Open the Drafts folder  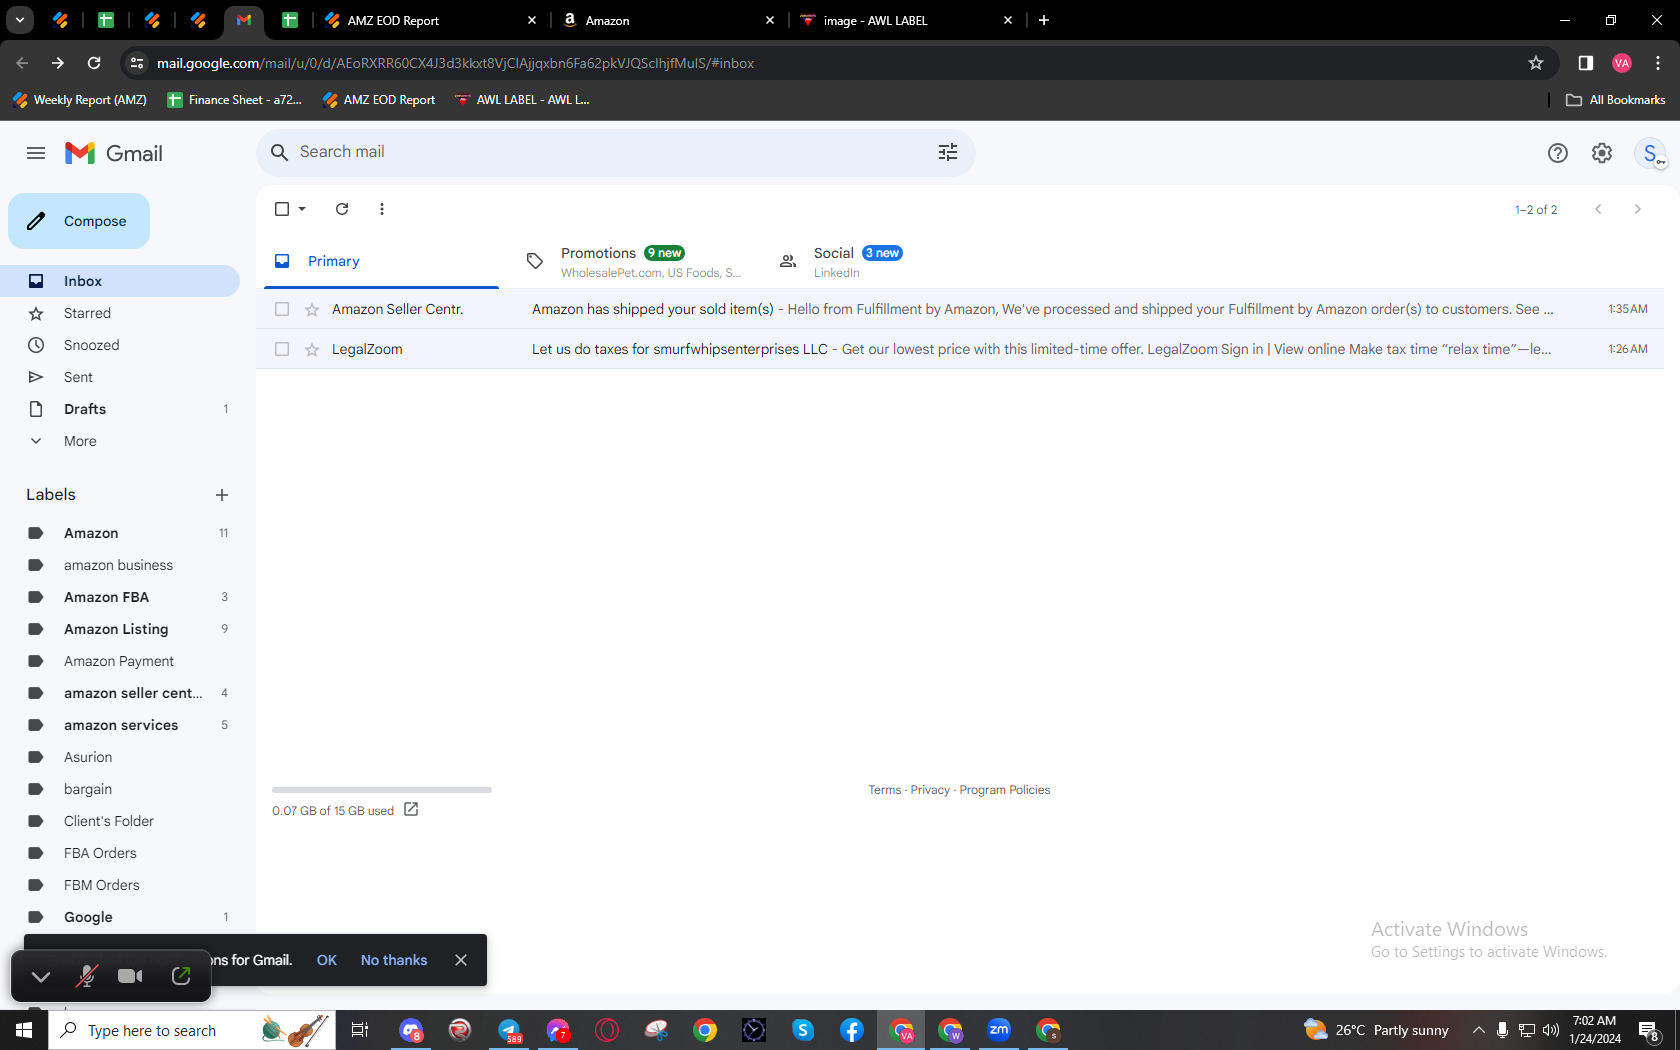(120, 409)
